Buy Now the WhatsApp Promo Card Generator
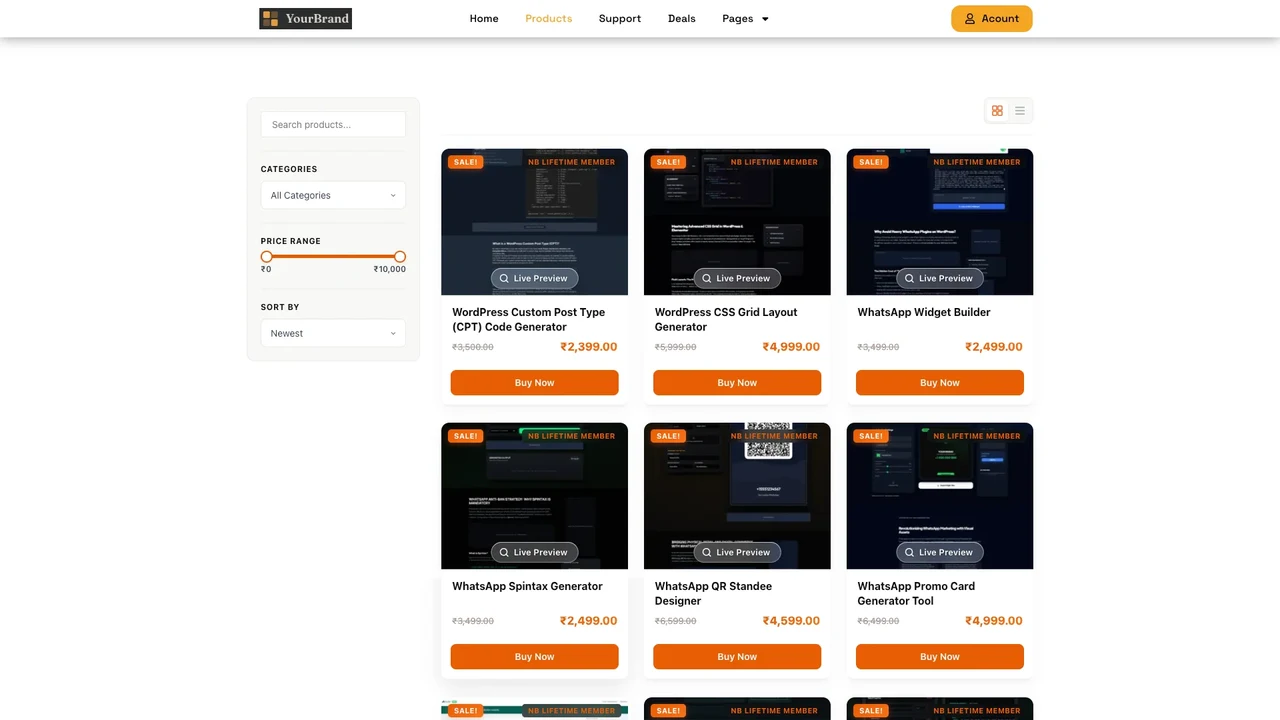 [940, 657]
